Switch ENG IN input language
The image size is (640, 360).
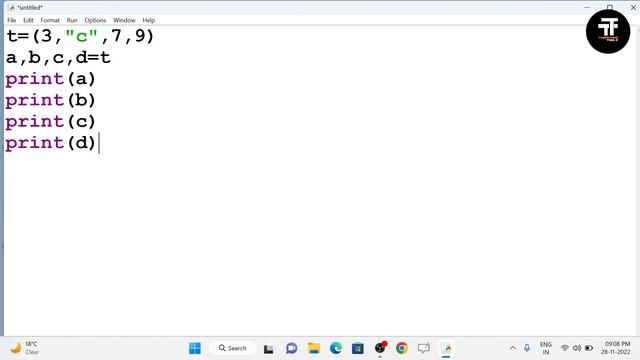click(x=546, y=348)
